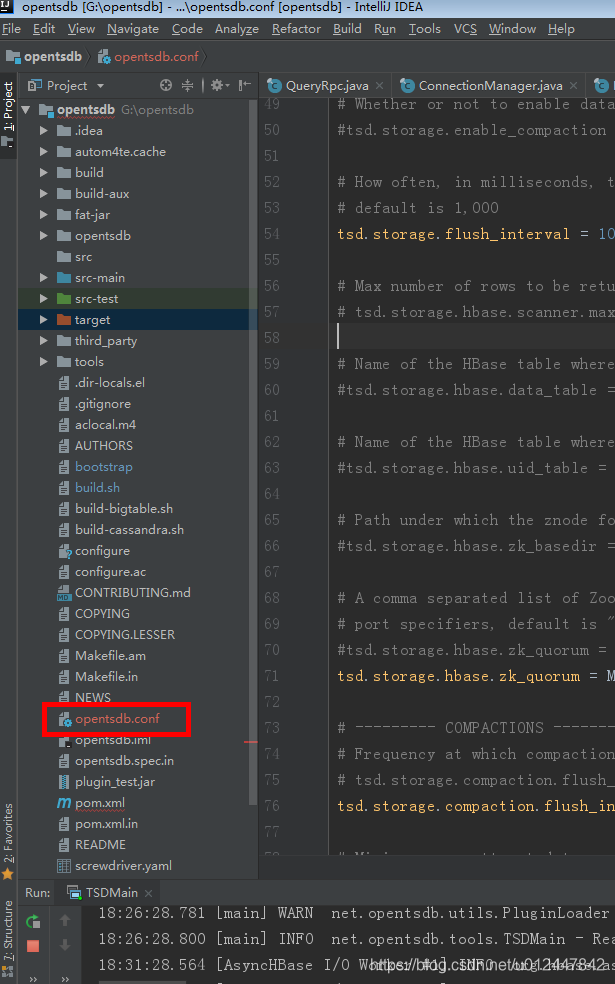Click the down arrow in Run panel
This screenshot has width=615, height=984.
coord(65,946)
